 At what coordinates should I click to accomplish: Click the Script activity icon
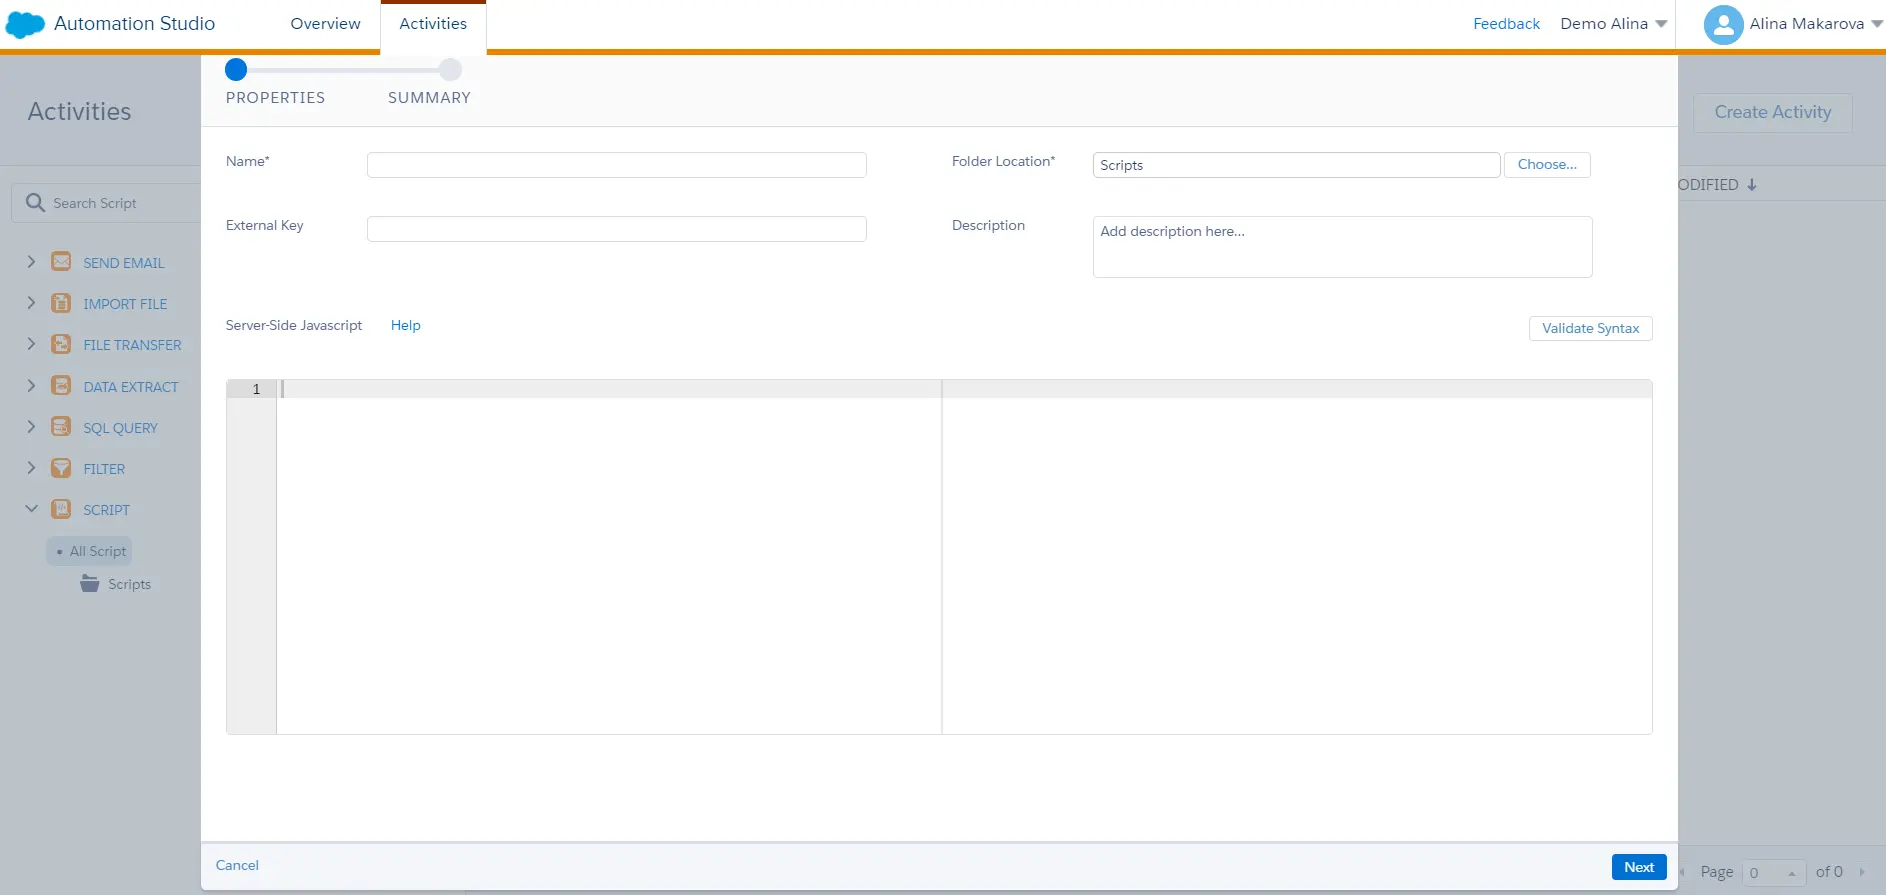click(61, 509)
